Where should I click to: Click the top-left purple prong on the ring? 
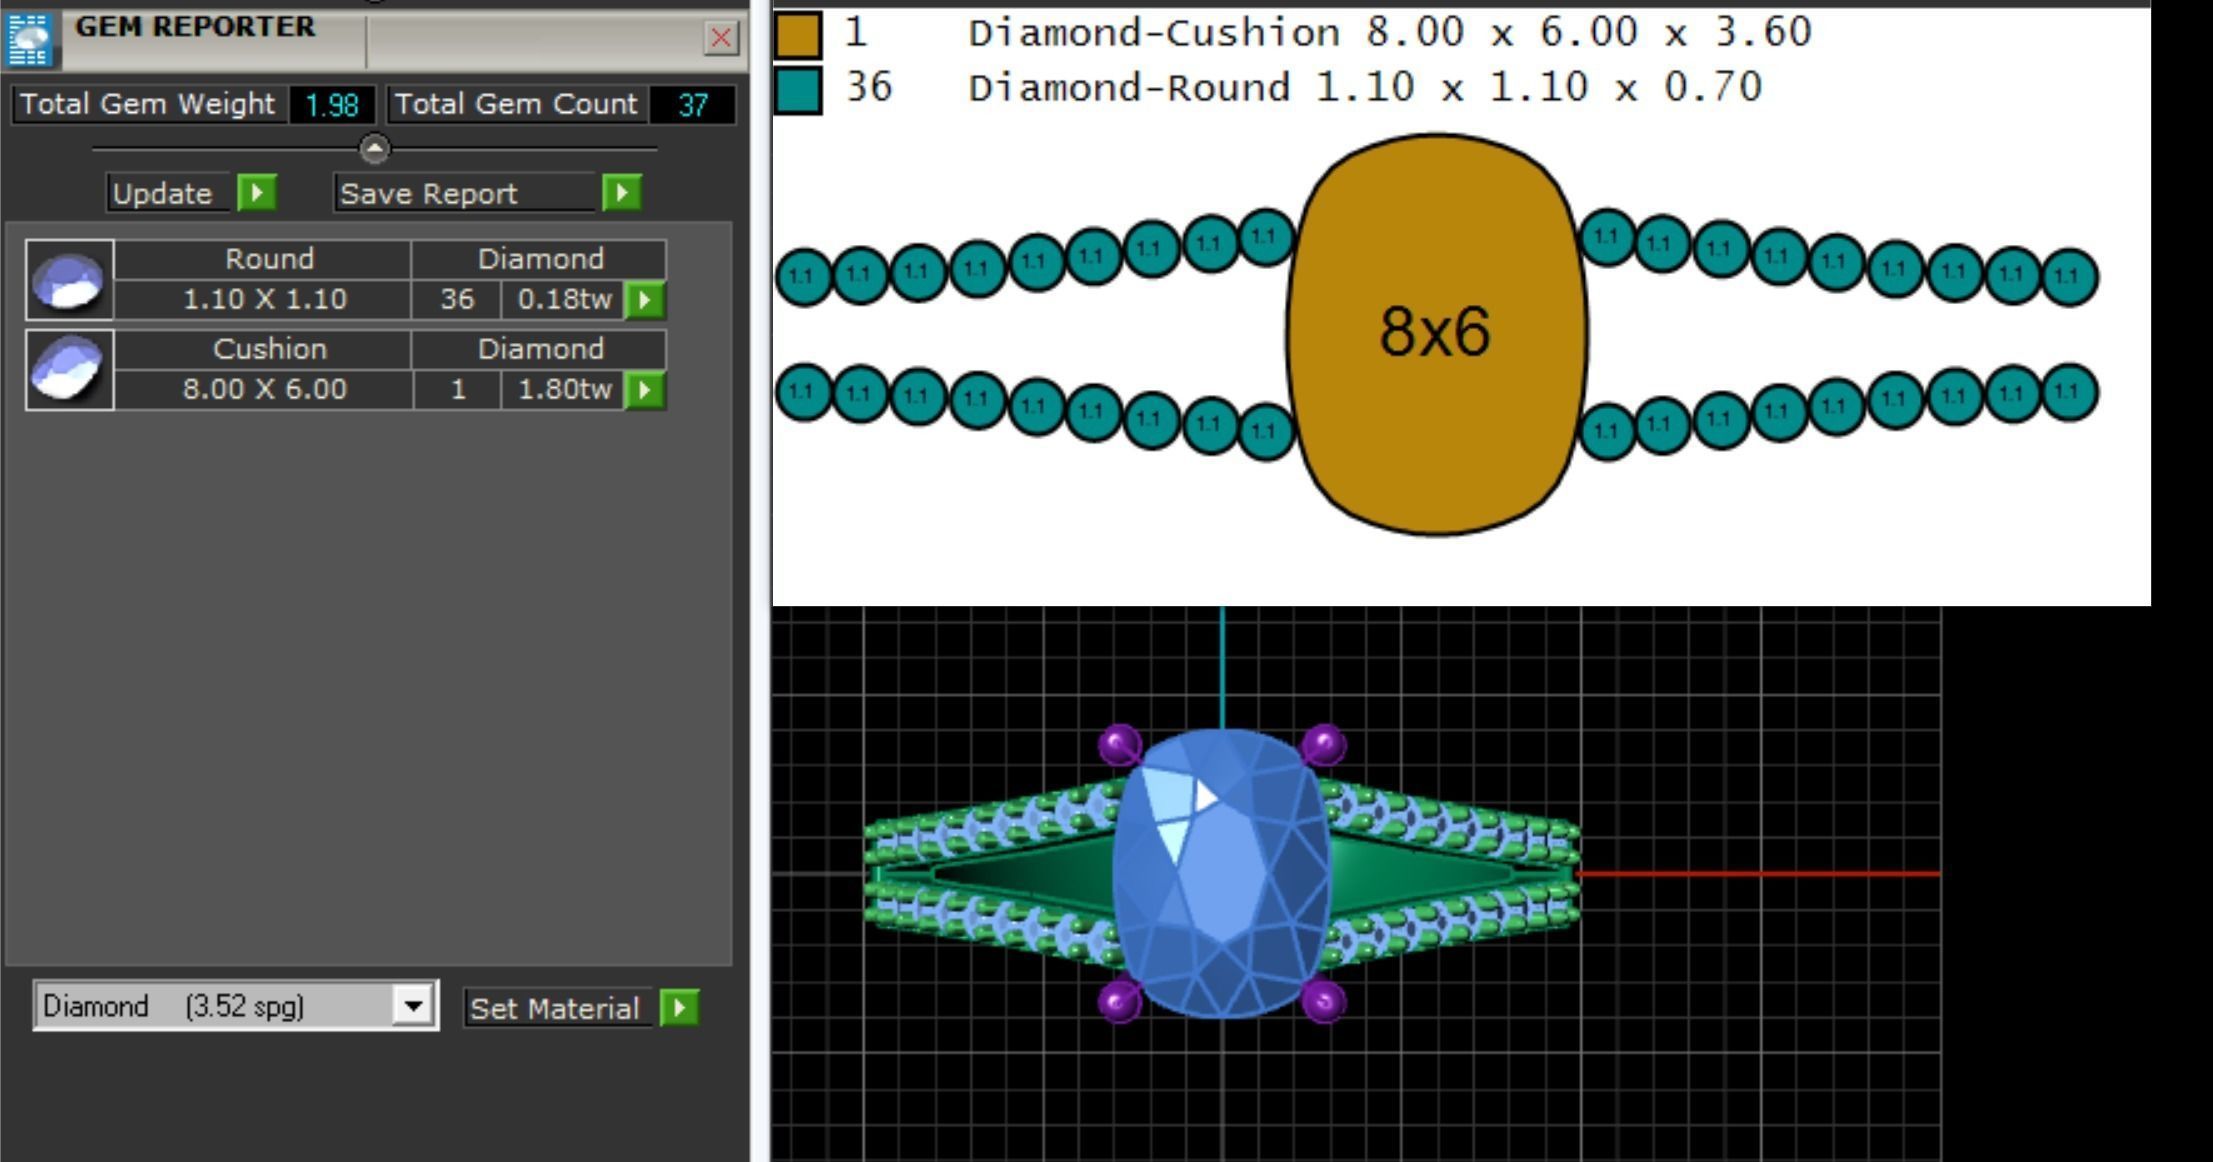tap(1119, 745)
